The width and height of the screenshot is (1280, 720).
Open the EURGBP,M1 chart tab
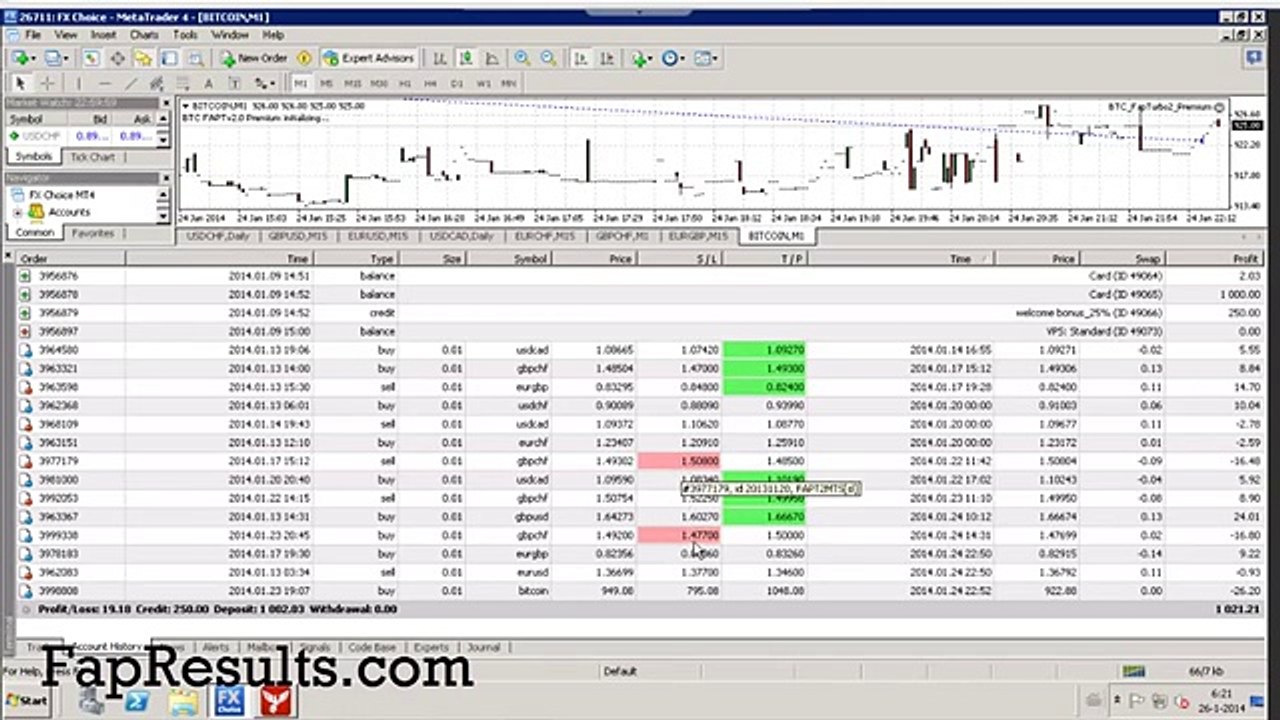699,236
